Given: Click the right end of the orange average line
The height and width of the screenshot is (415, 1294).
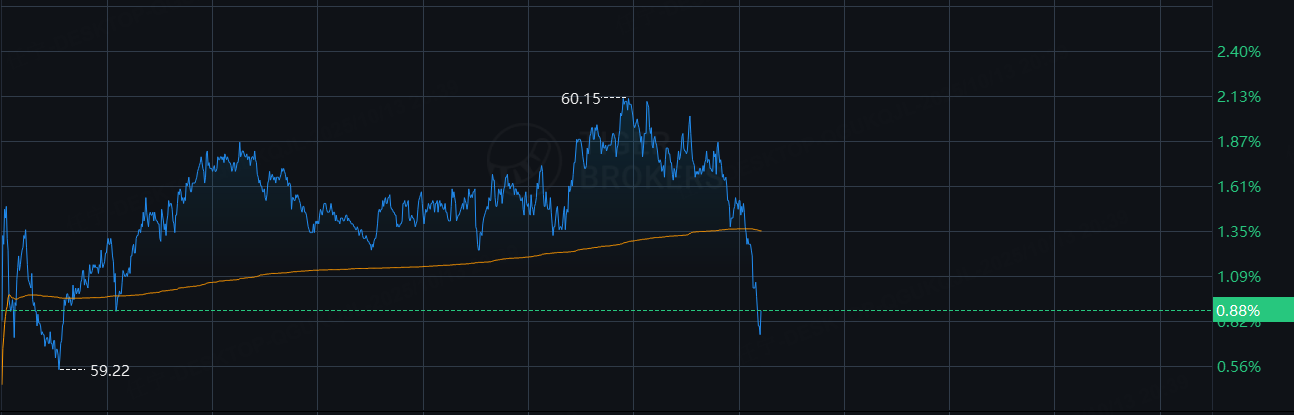Looking at the screenshot, I should coord(761,231).
